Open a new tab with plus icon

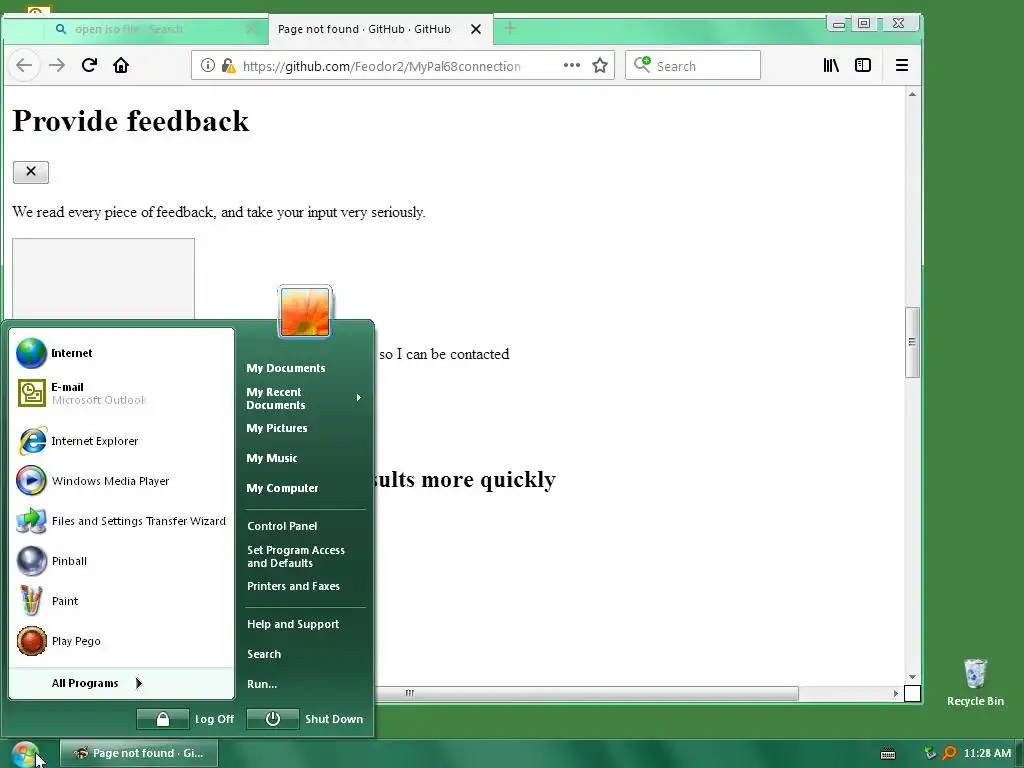click(x=510, y=29)
